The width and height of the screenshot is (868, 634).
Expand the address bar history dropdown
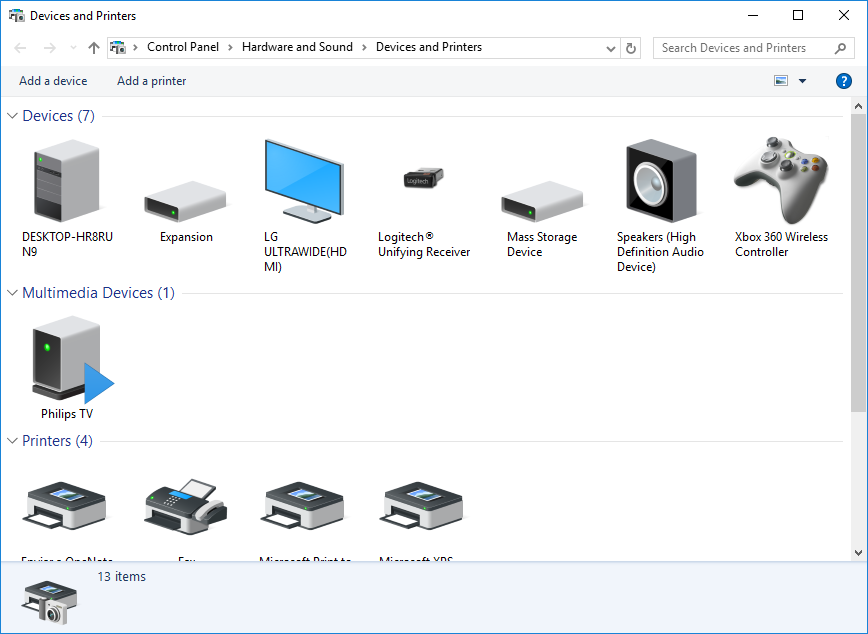611,48
